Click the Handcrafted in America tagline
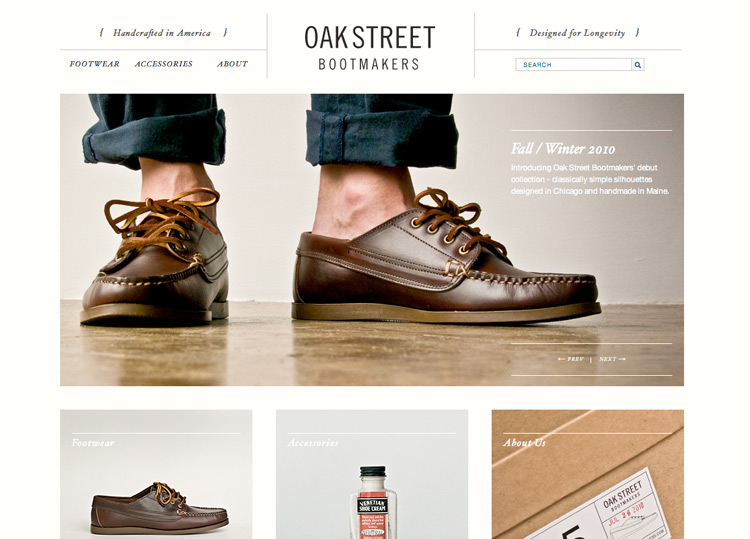The image size is (750, 539). pos(162,33)
